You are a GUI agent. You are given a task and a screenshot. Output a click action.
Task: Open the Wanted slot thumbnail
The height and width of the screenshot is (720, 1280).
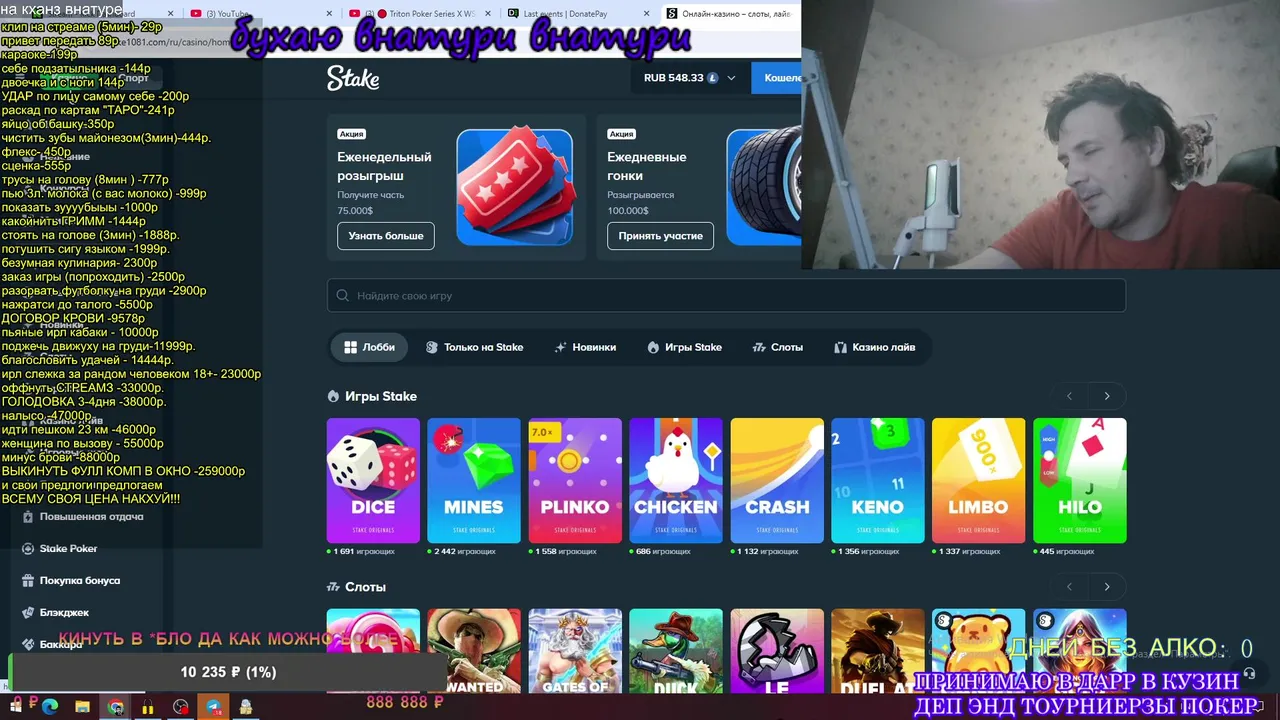pos(474,651)
